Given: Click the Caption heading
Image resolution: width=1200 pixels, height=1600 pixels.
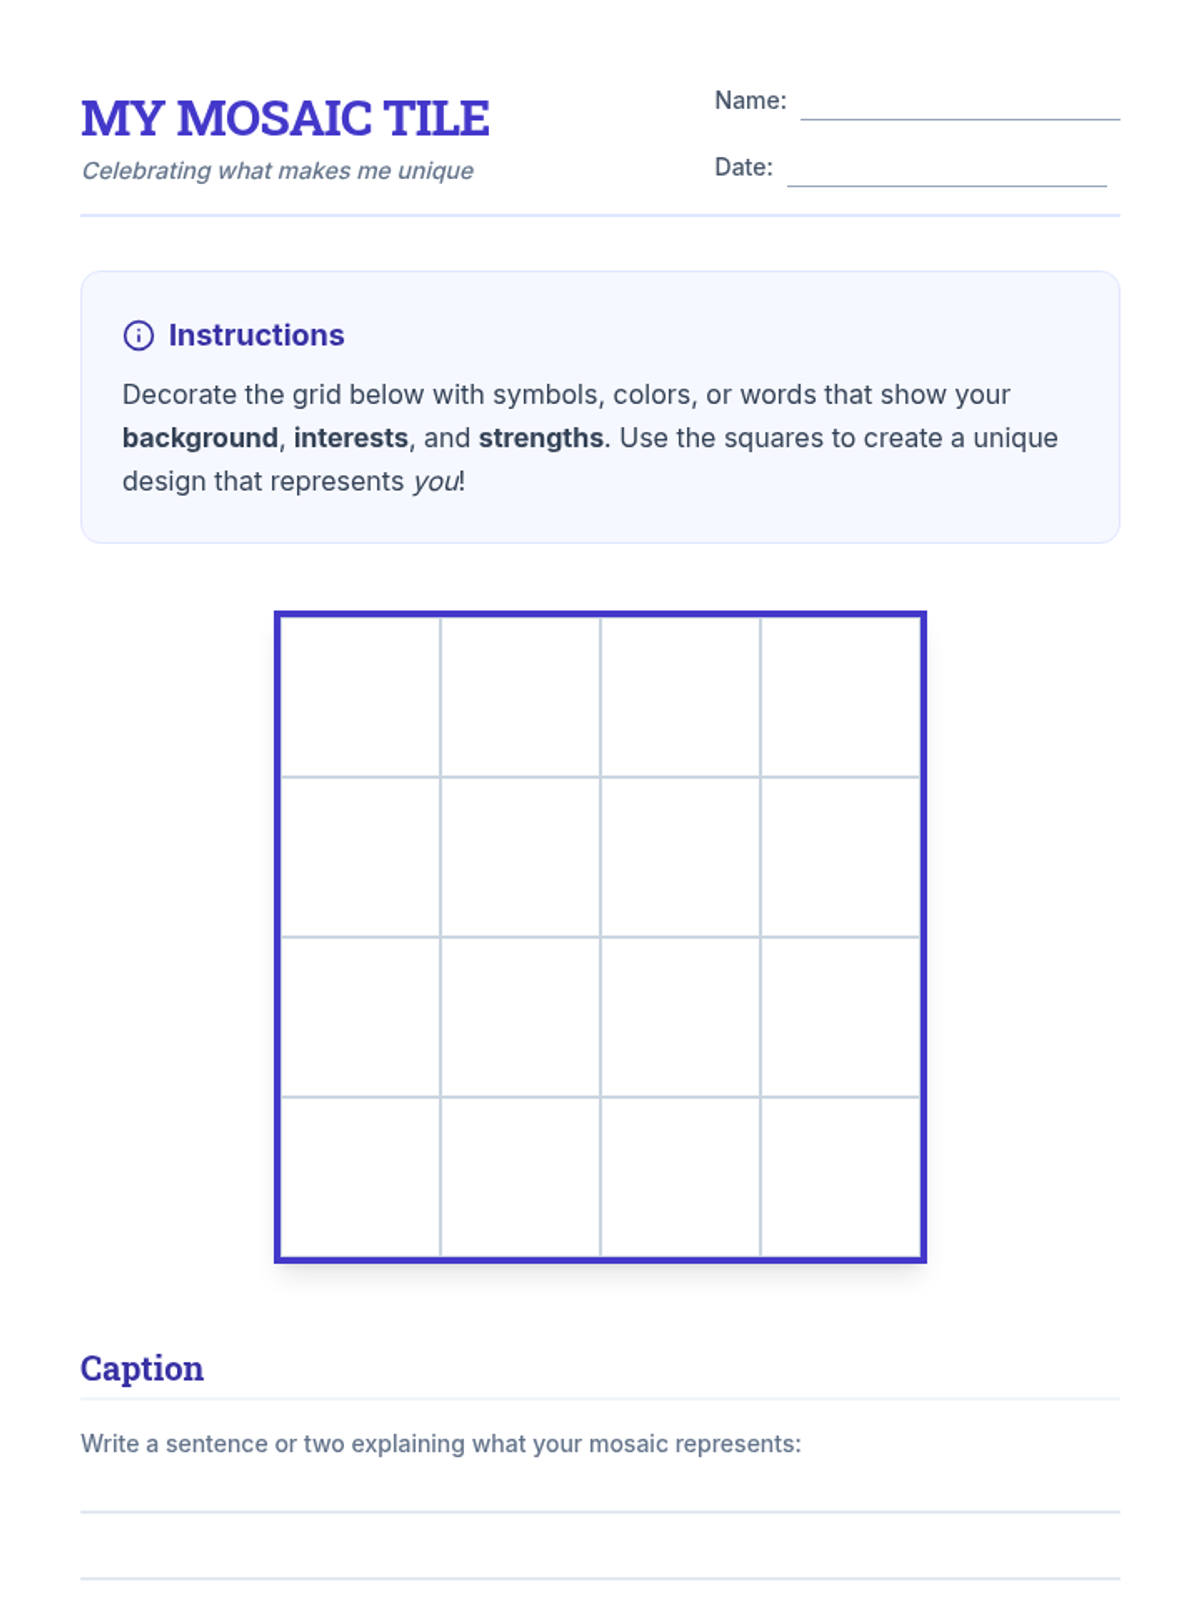Looking at the screenshot, I should point(142,1368).
